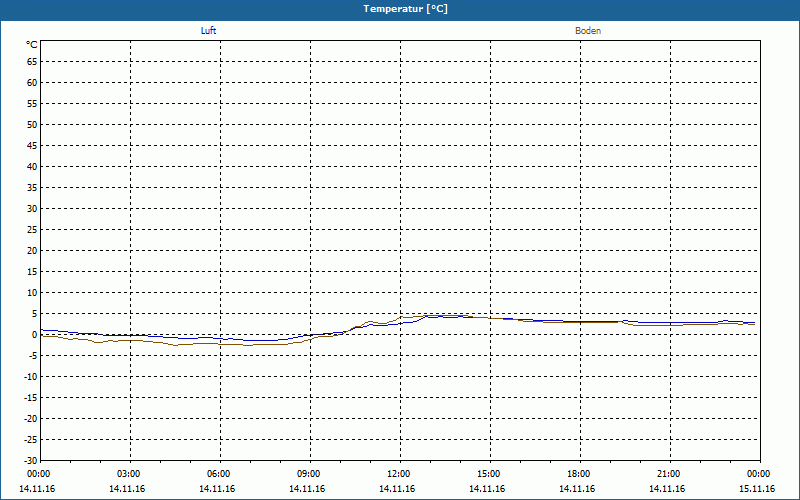
Task: Click the 45 y-axis value
Action: 32,146
